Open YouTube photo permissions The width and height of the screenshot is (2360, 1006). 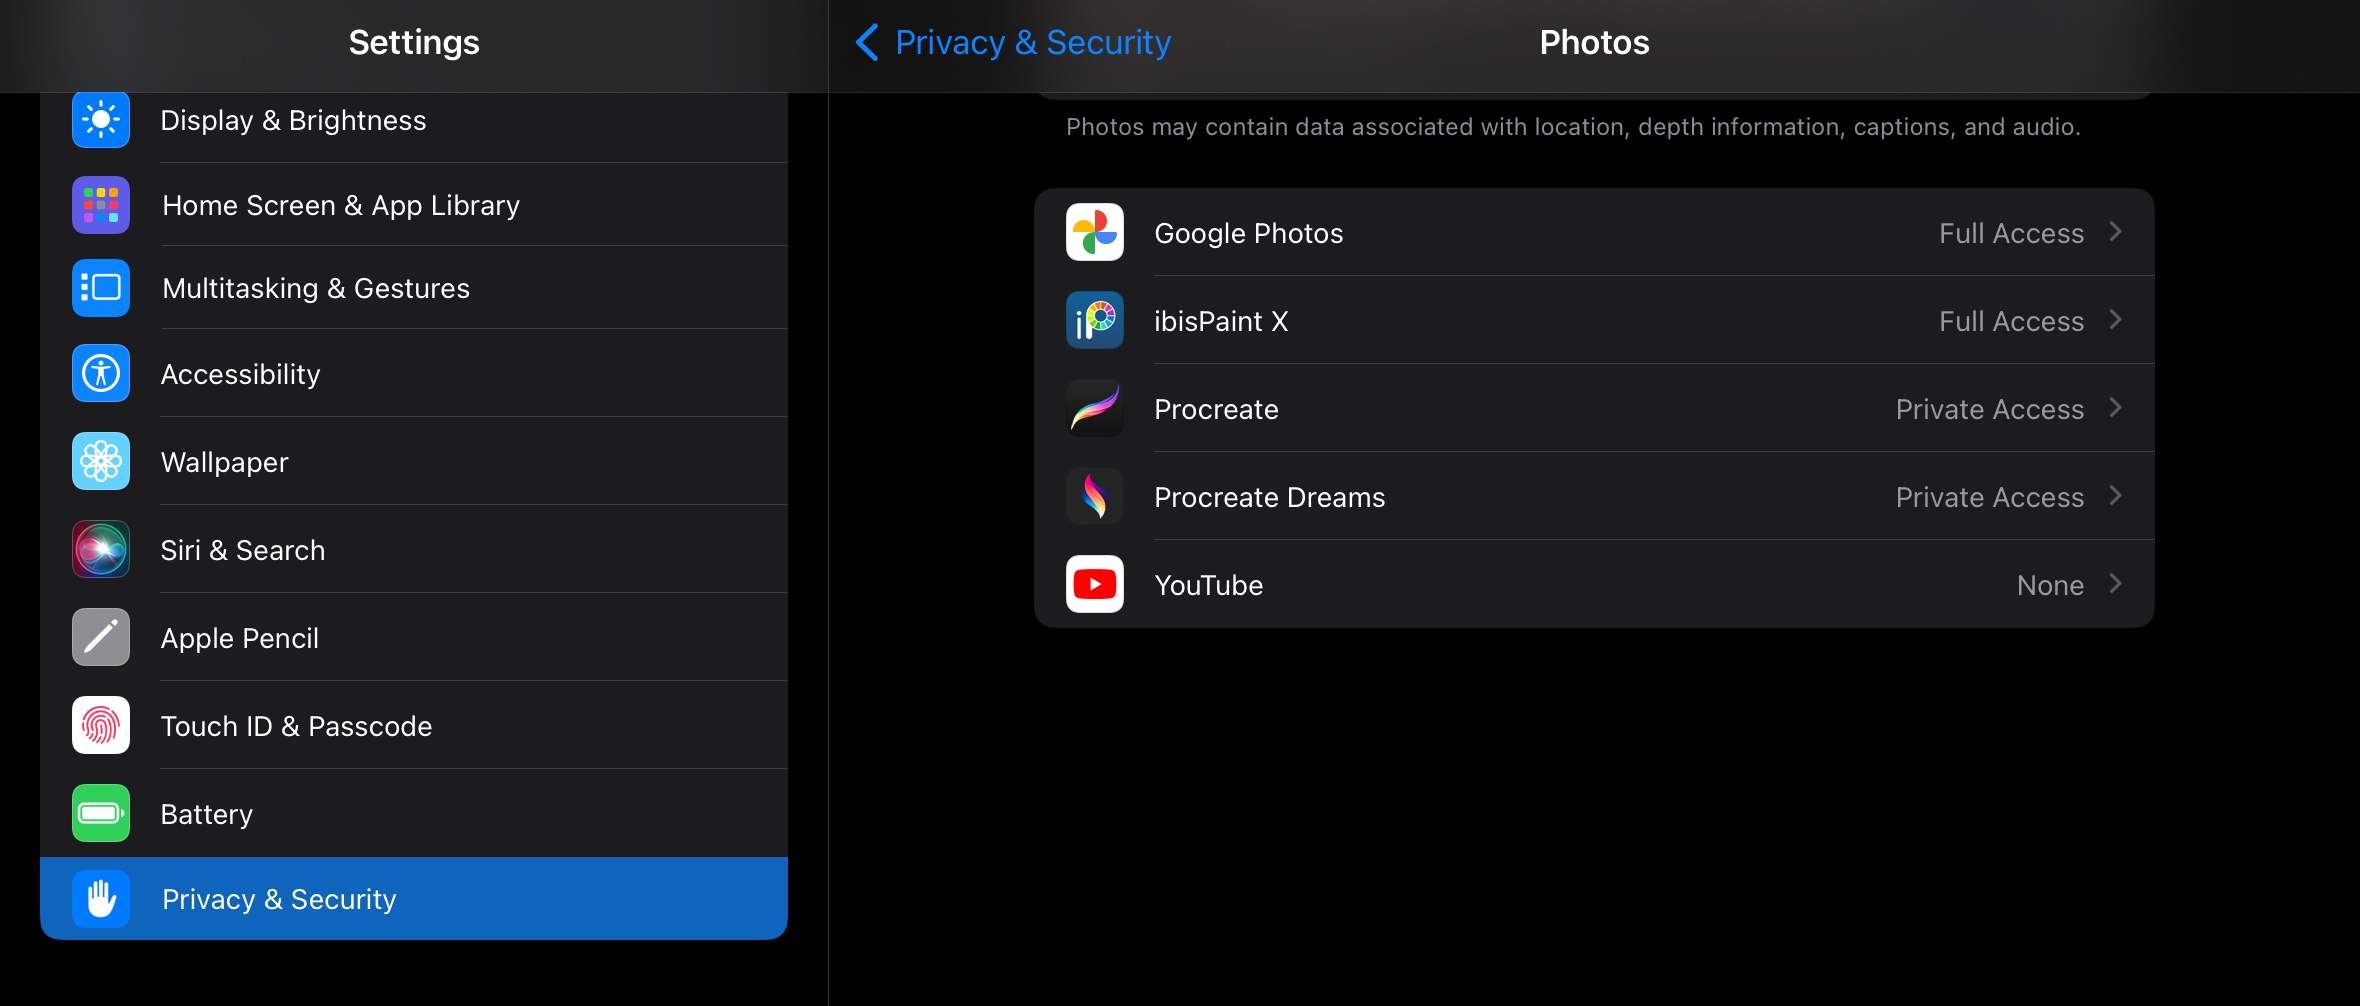point(1594,584)
